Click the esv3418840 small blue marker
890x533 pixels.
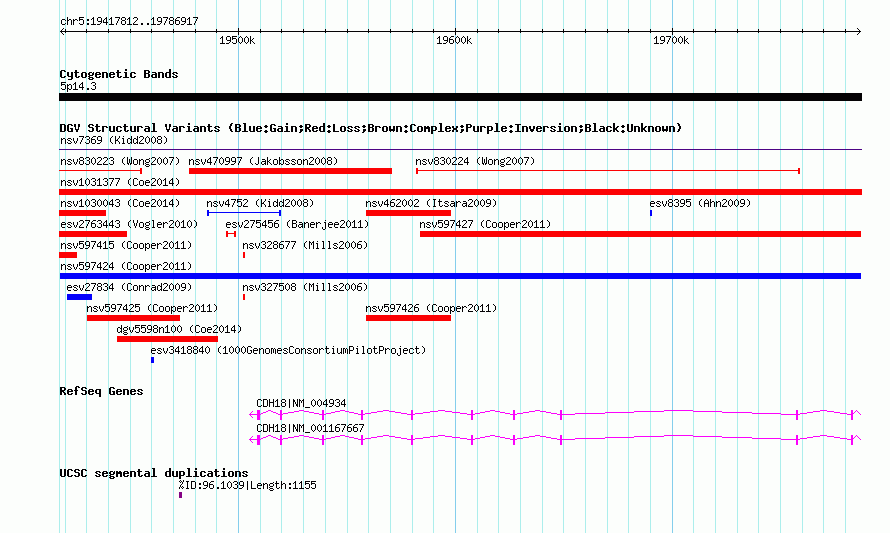coord(152,360)
